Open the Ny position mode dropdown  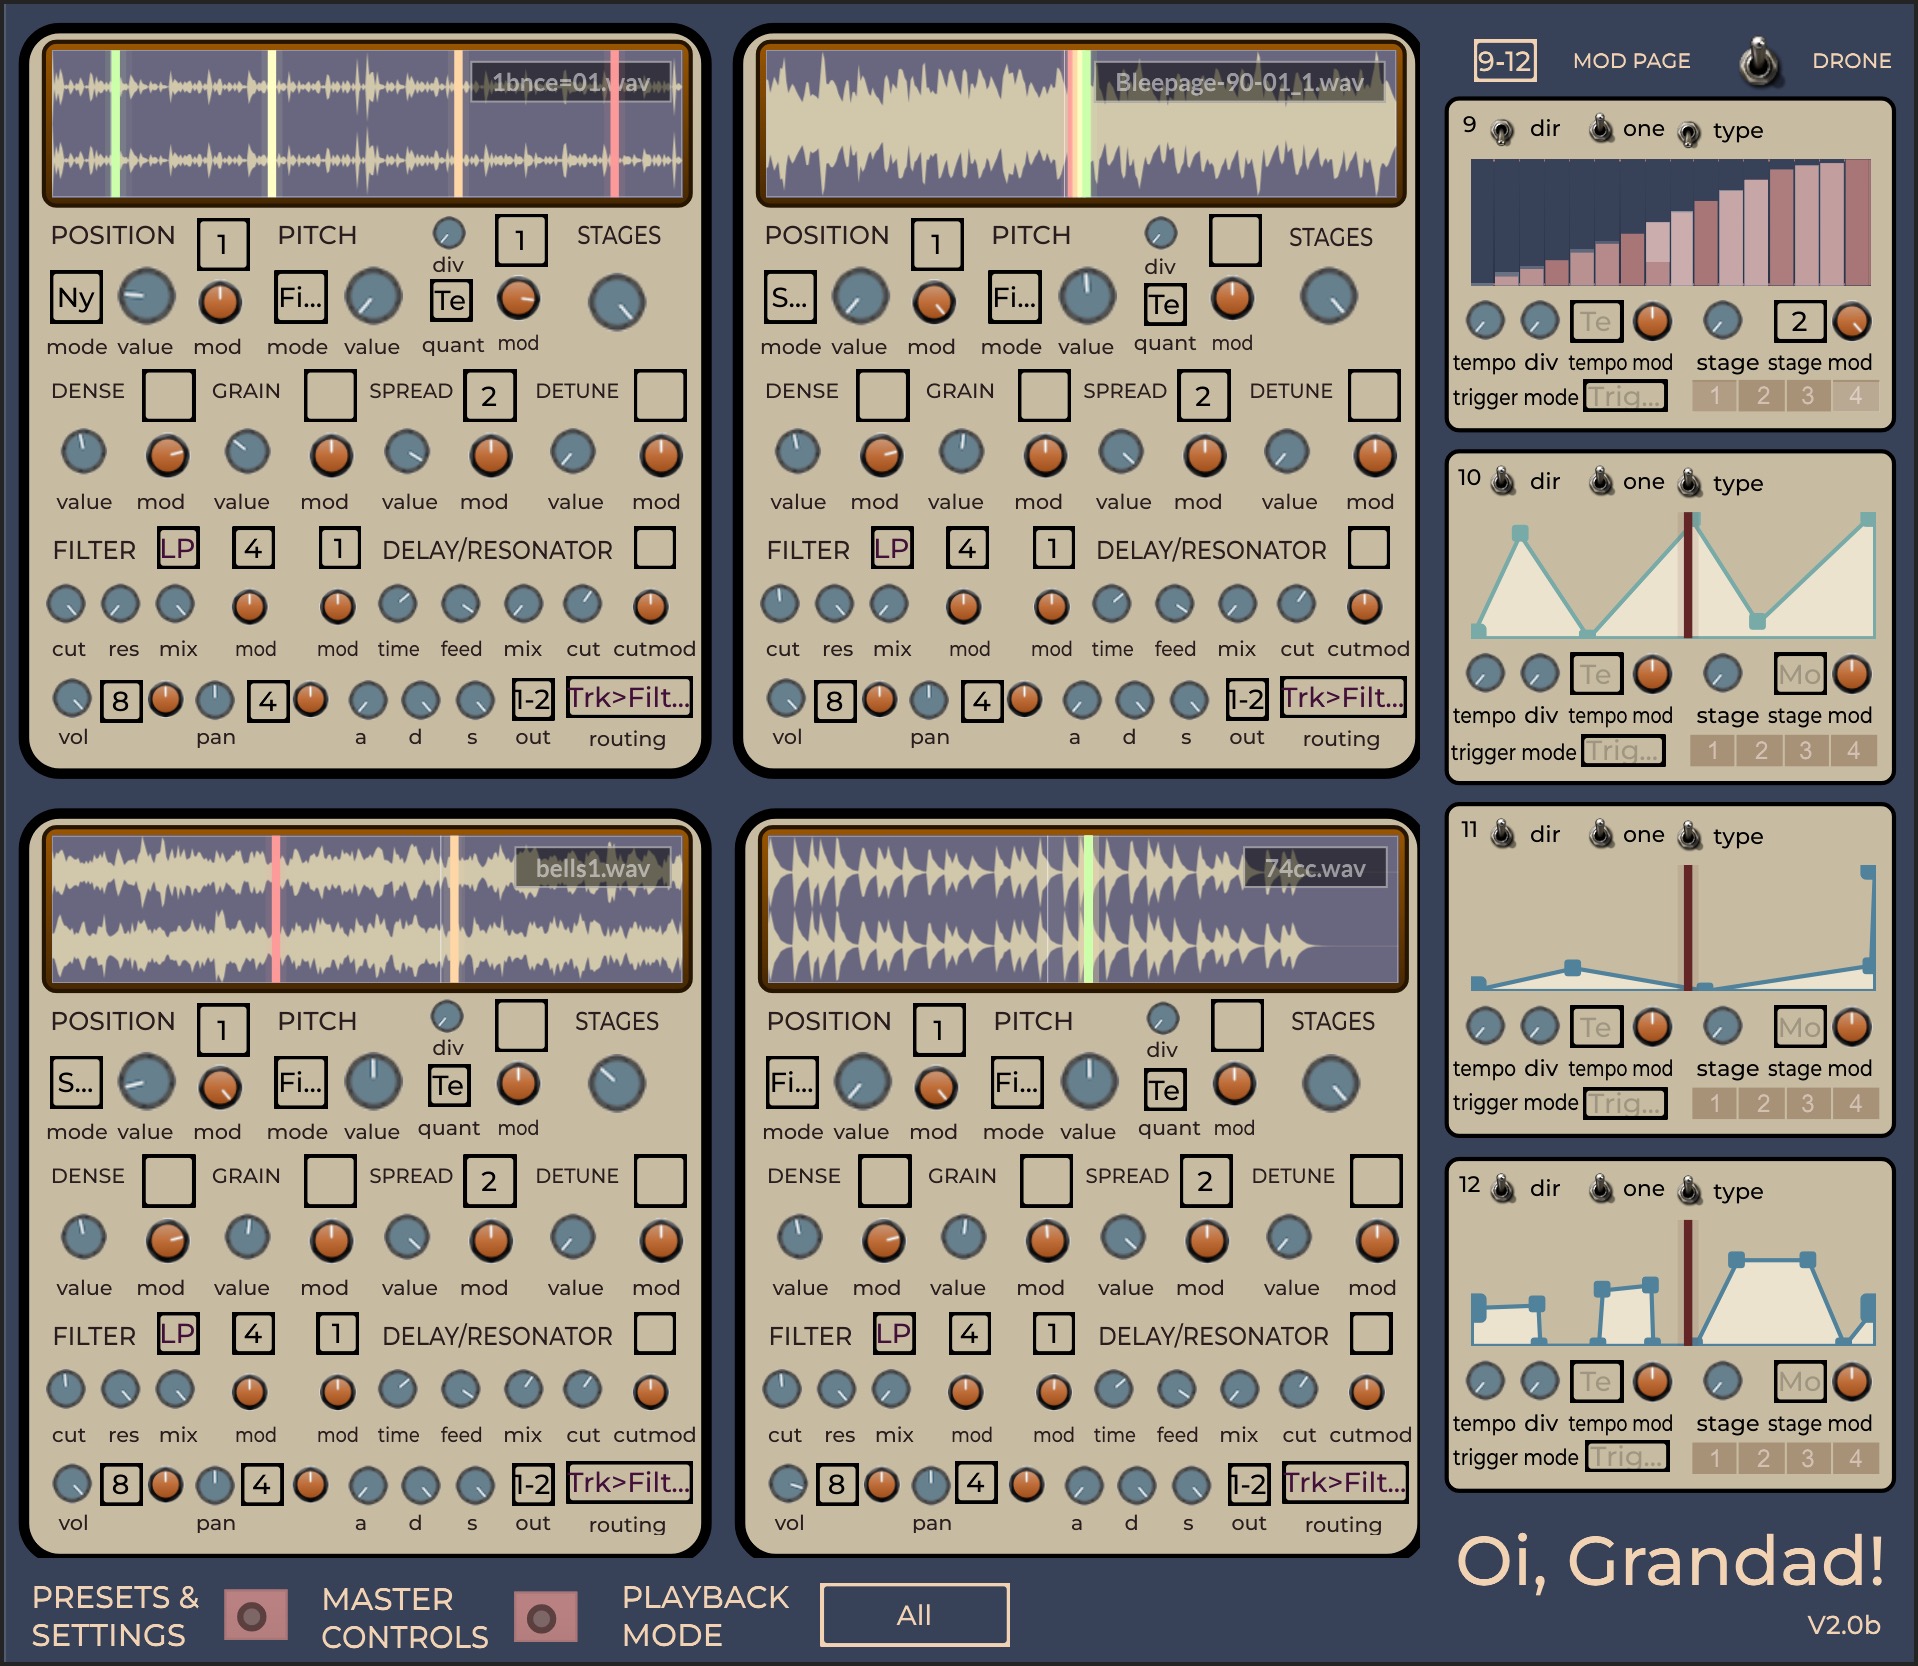pos(76,298)
